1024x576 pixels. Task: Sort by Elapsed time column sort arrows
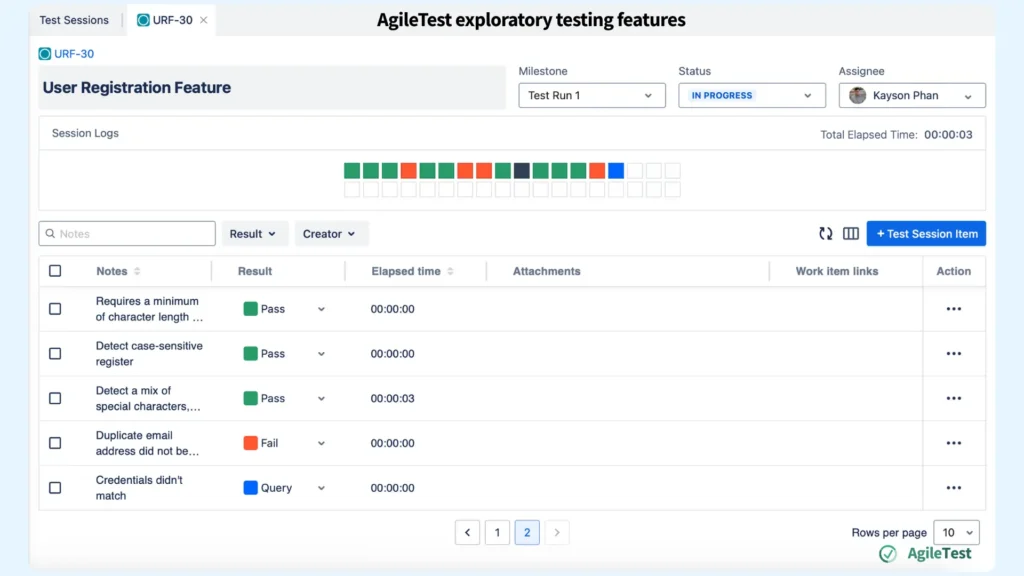point(451,271)
